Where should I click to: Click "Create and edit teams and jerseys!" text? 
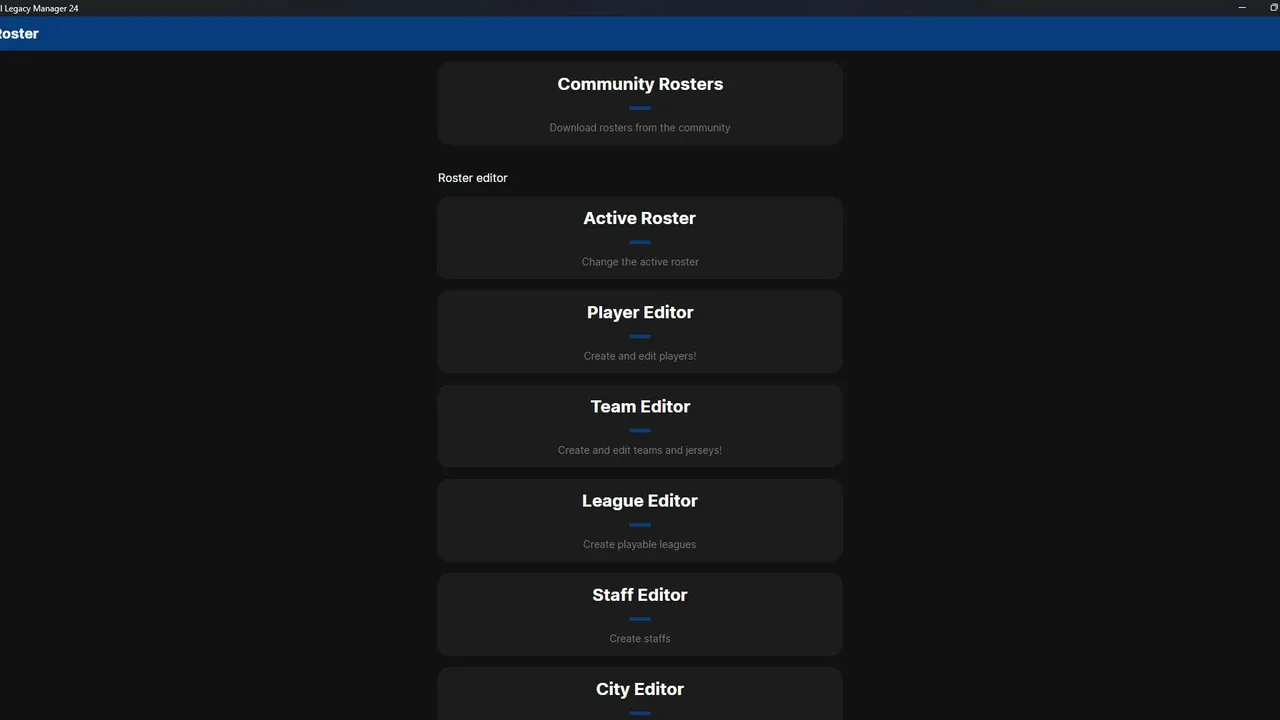point(640,450)
